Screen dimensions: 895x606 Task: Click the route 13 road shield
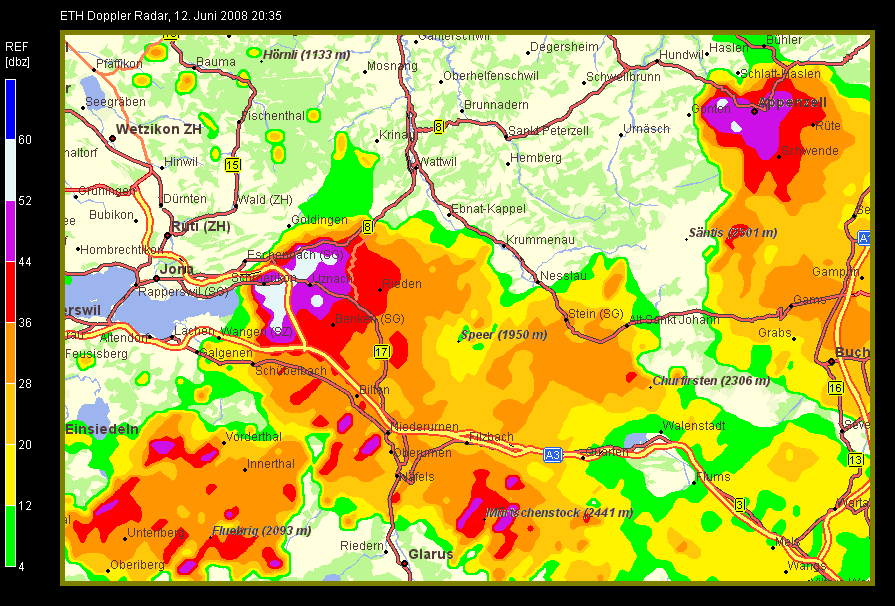click(x=856, y=460)
